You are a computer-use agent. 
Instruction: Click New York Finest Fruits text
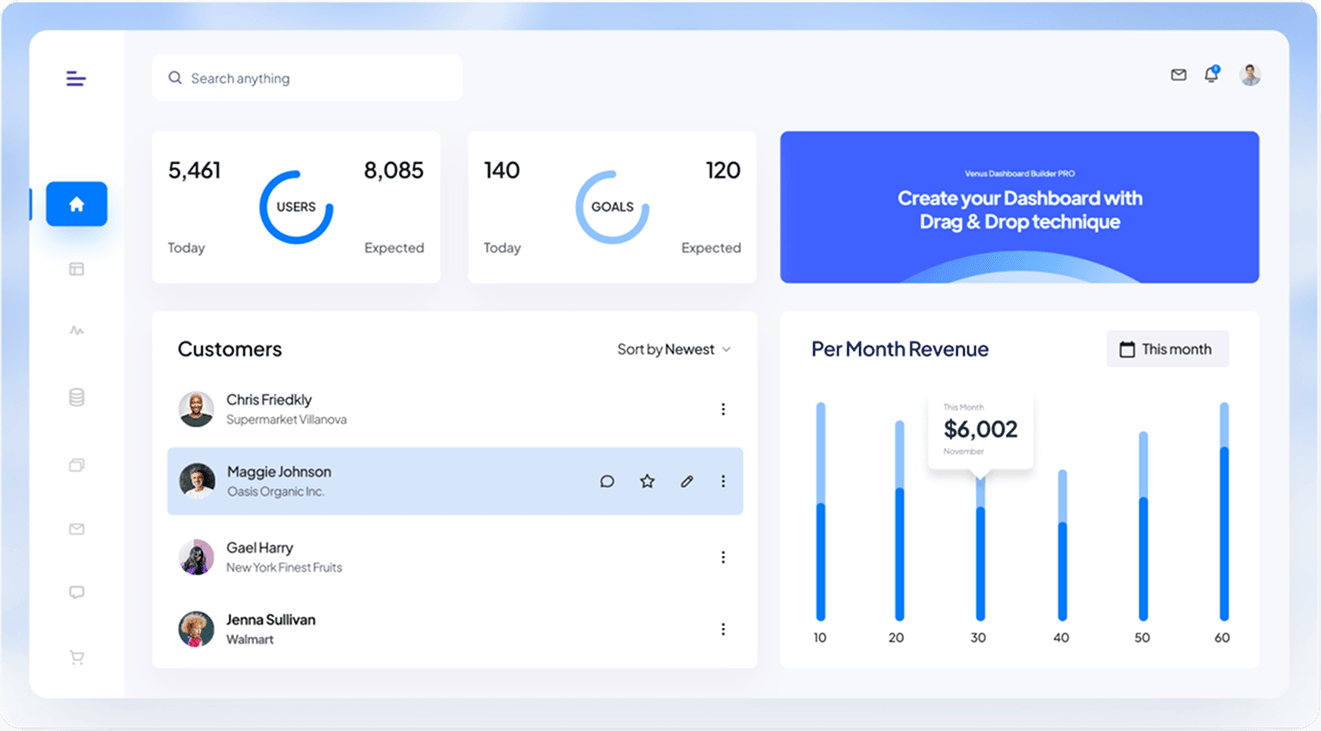284,568
